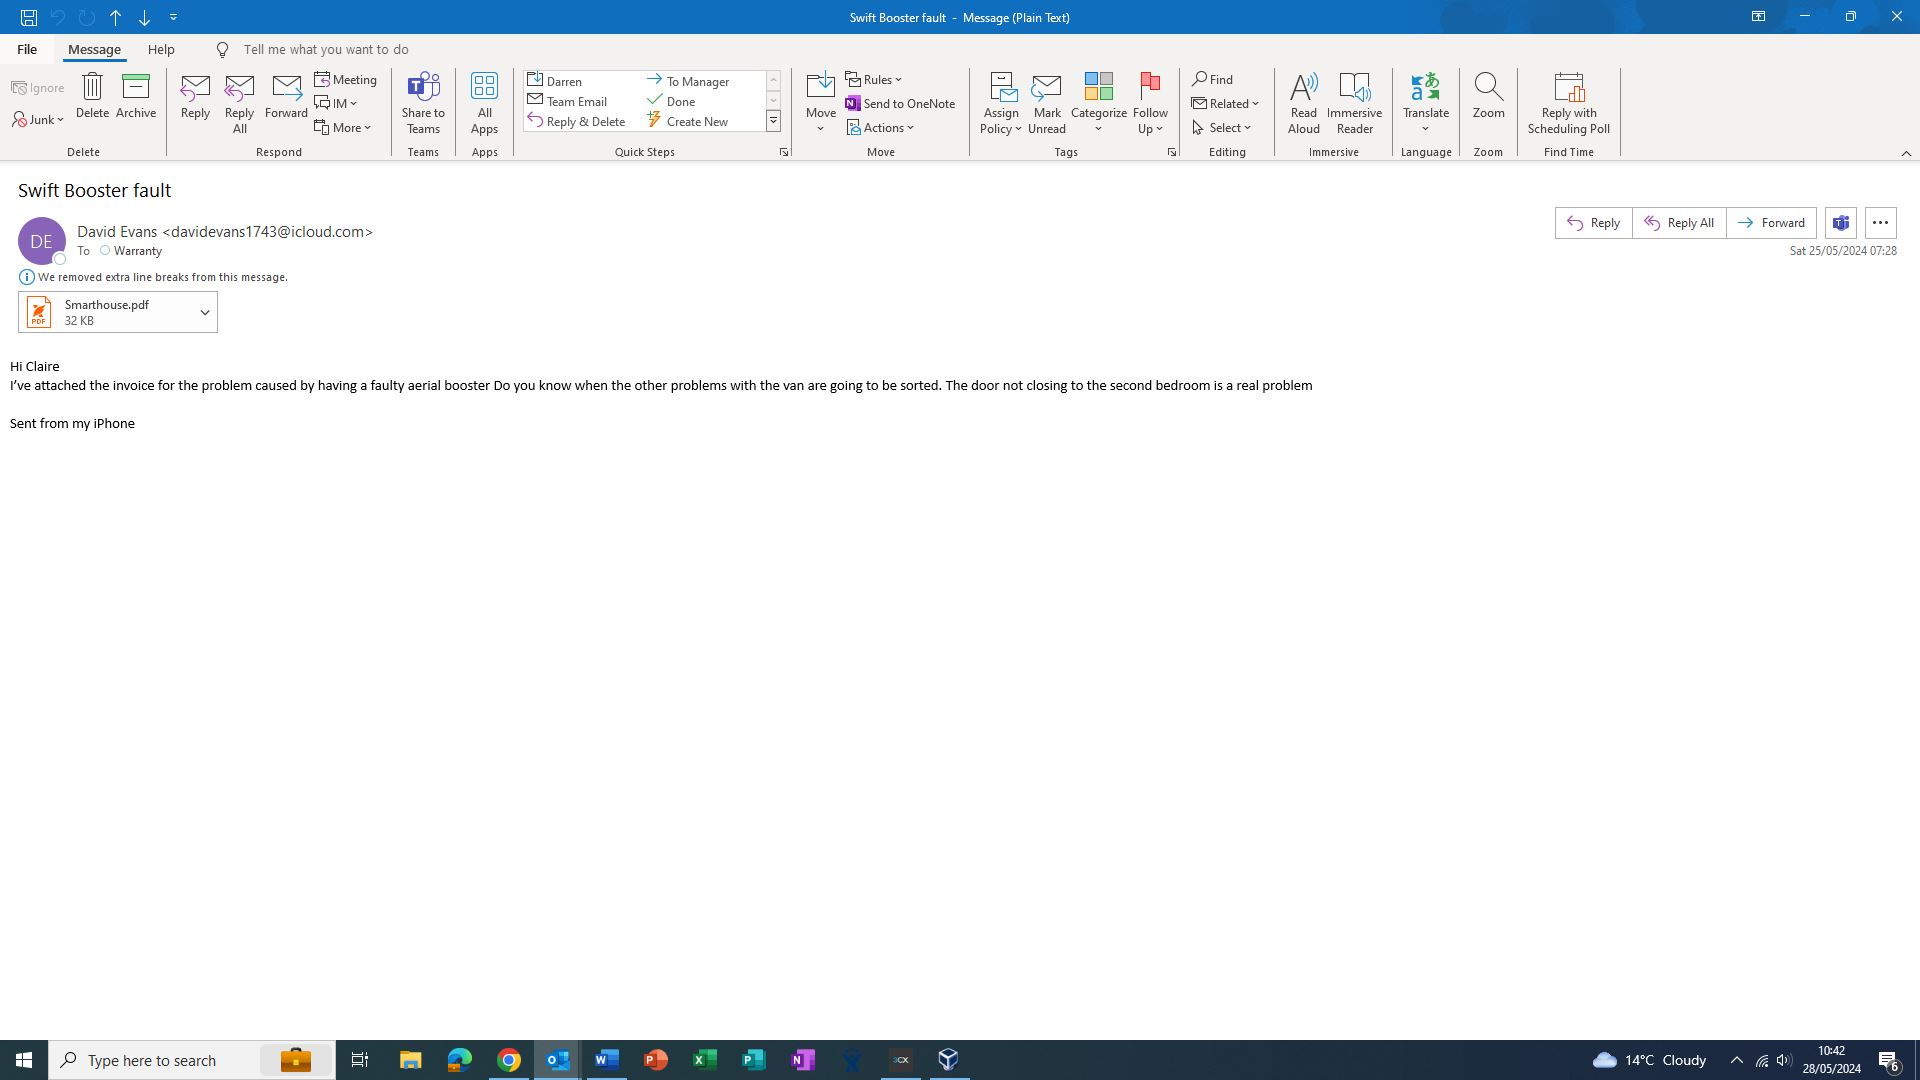
Task: Archive this message via ribbon icon
Action: point(136,88)
